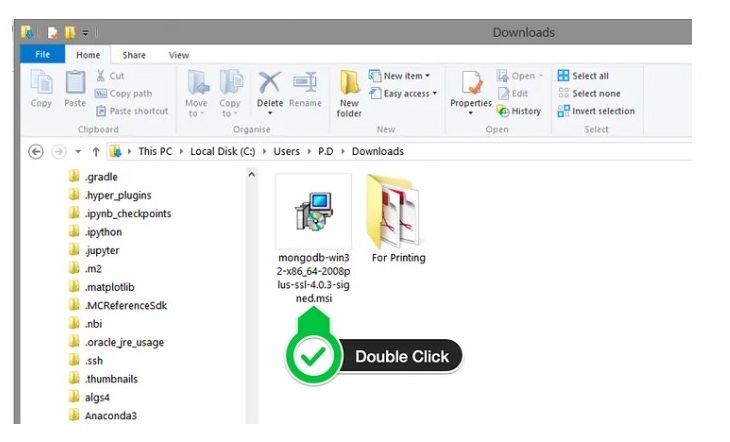This screenshot has width=730, height=442.
Task: Select .ssh folder
Action: pyautogui.click(x=86, y=360)
